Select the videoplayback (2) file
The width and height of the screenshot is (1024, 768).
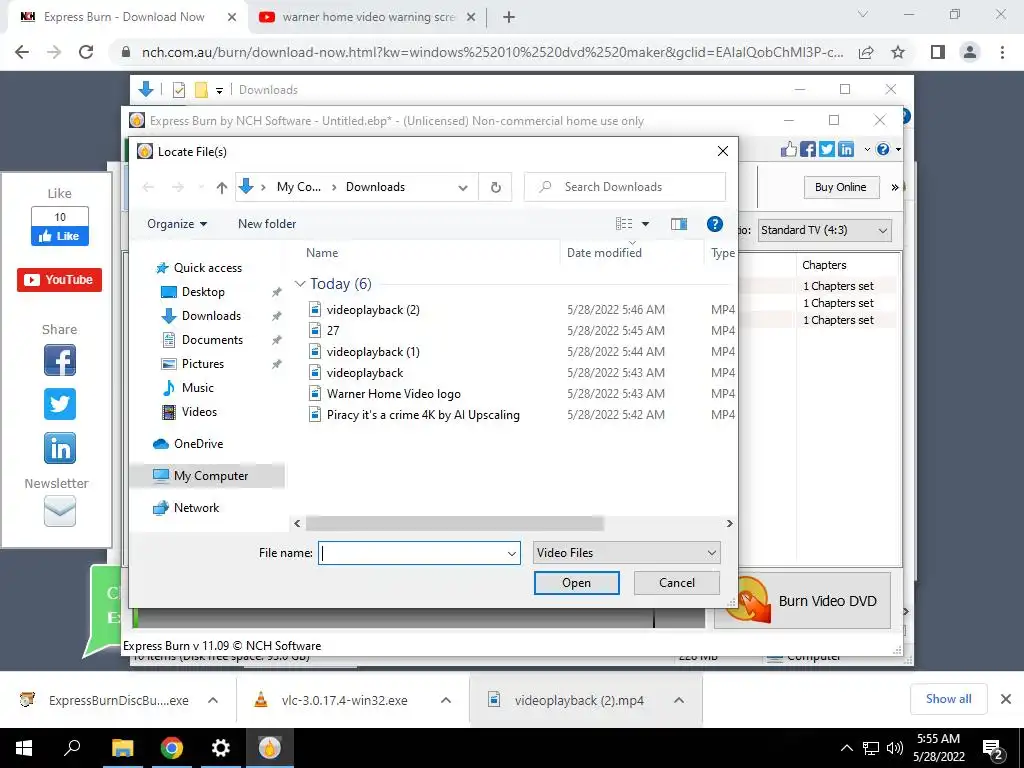373,310
